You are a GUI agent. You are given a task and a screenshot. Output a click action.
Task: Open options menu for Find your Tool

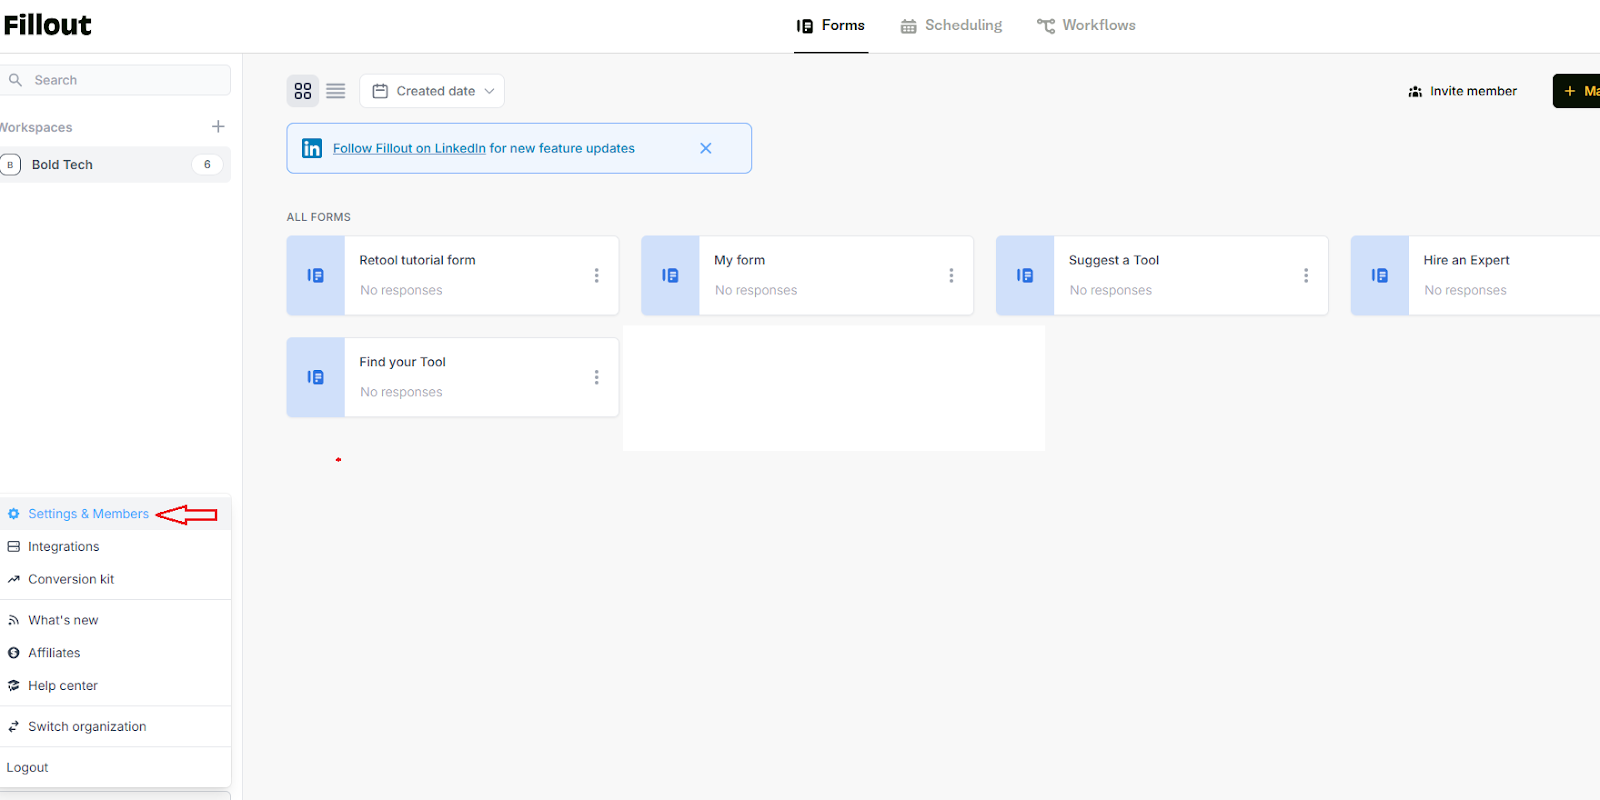pos(597,377)
